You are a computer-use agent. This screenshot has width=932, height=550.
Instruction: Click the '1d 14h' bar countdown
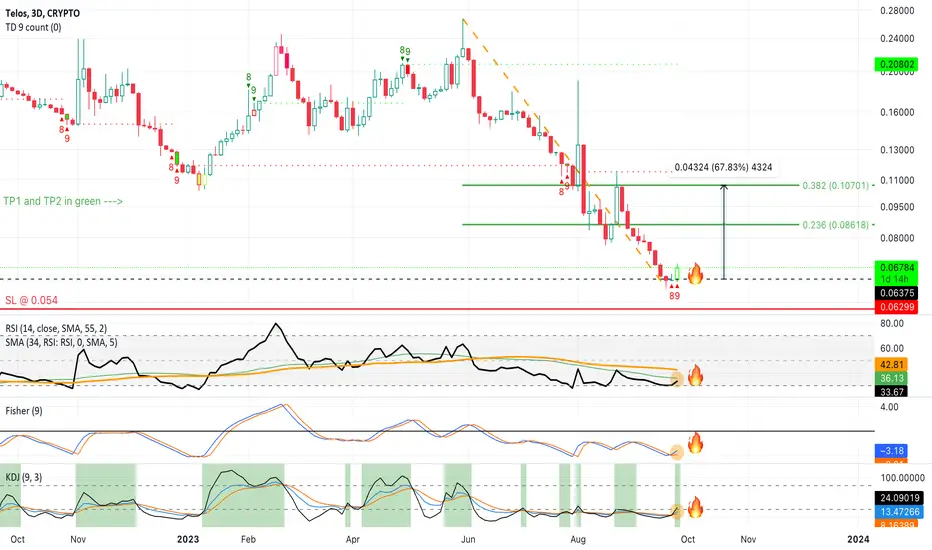[896, 279]
